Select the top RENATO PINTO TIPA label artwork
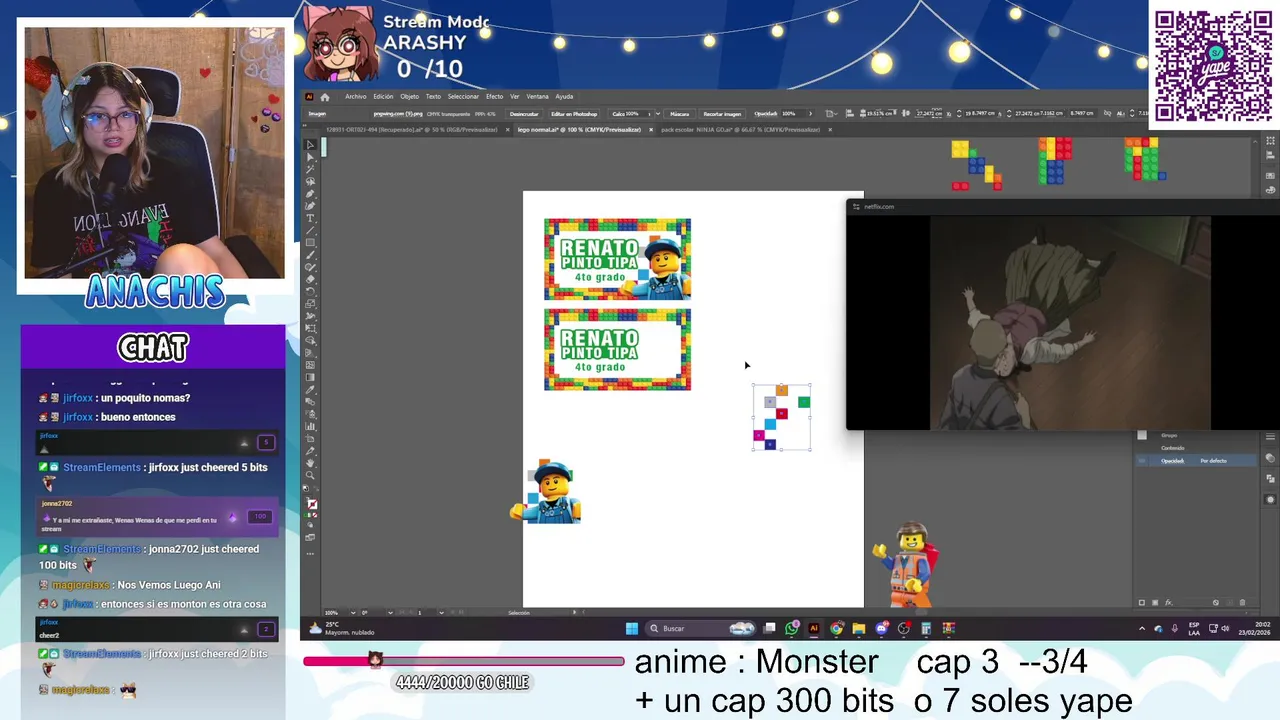 [x=617, y=259]
